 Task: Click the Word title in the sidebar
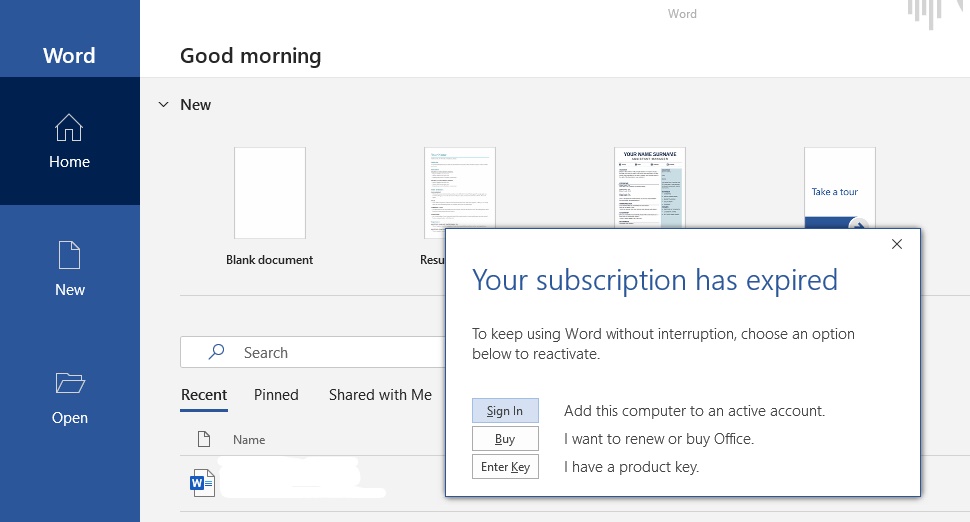(x=69, y=56)
